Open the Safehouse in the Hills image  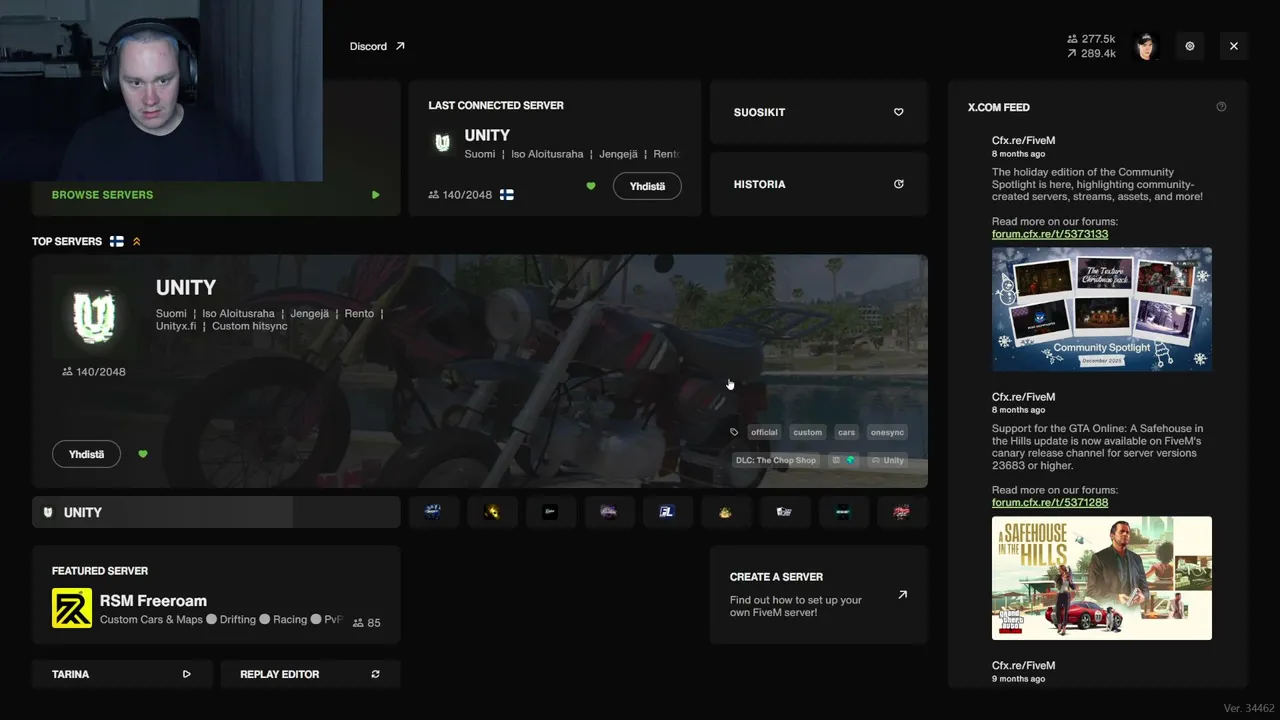pos(1102,578)
